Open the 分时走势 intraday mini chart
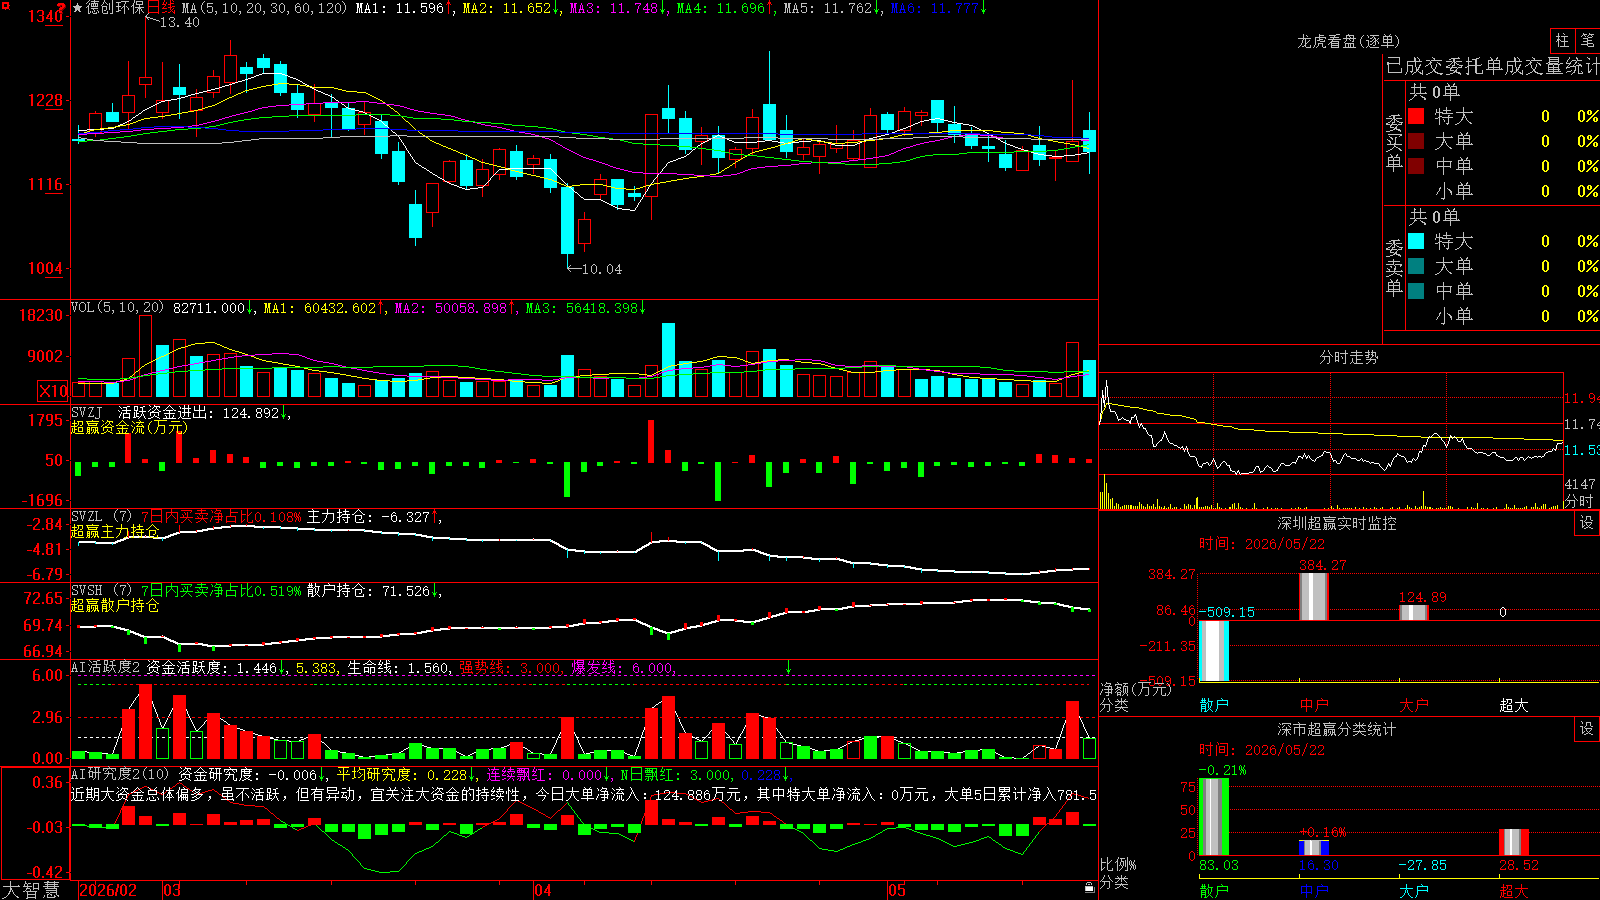 tap(1331, 441)
